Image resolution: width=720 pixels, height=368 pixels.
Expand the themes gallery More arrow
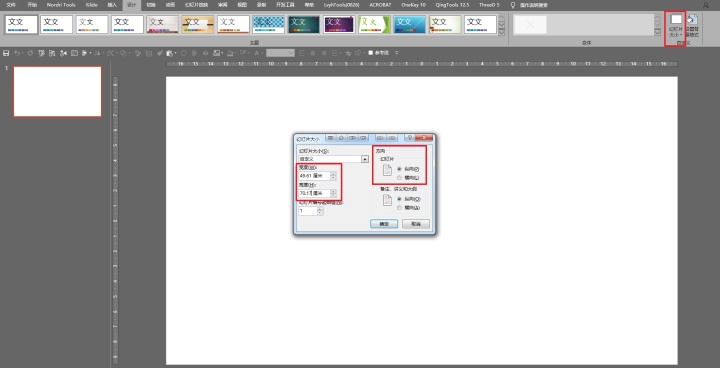tap(501, 32)
